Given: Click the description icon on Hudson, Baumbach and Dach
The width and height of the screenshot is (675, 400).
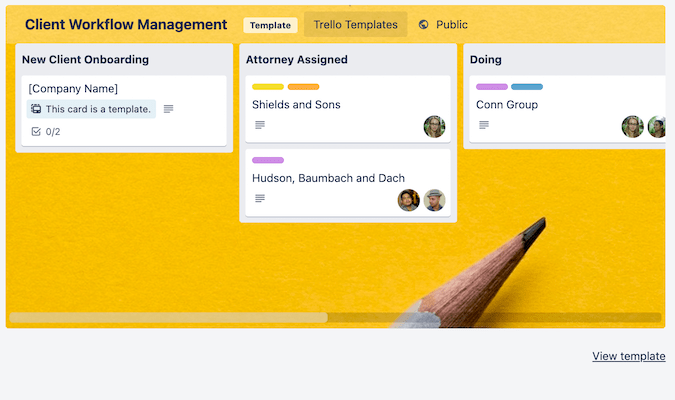Looking at the screenshot, I should 260,199.
